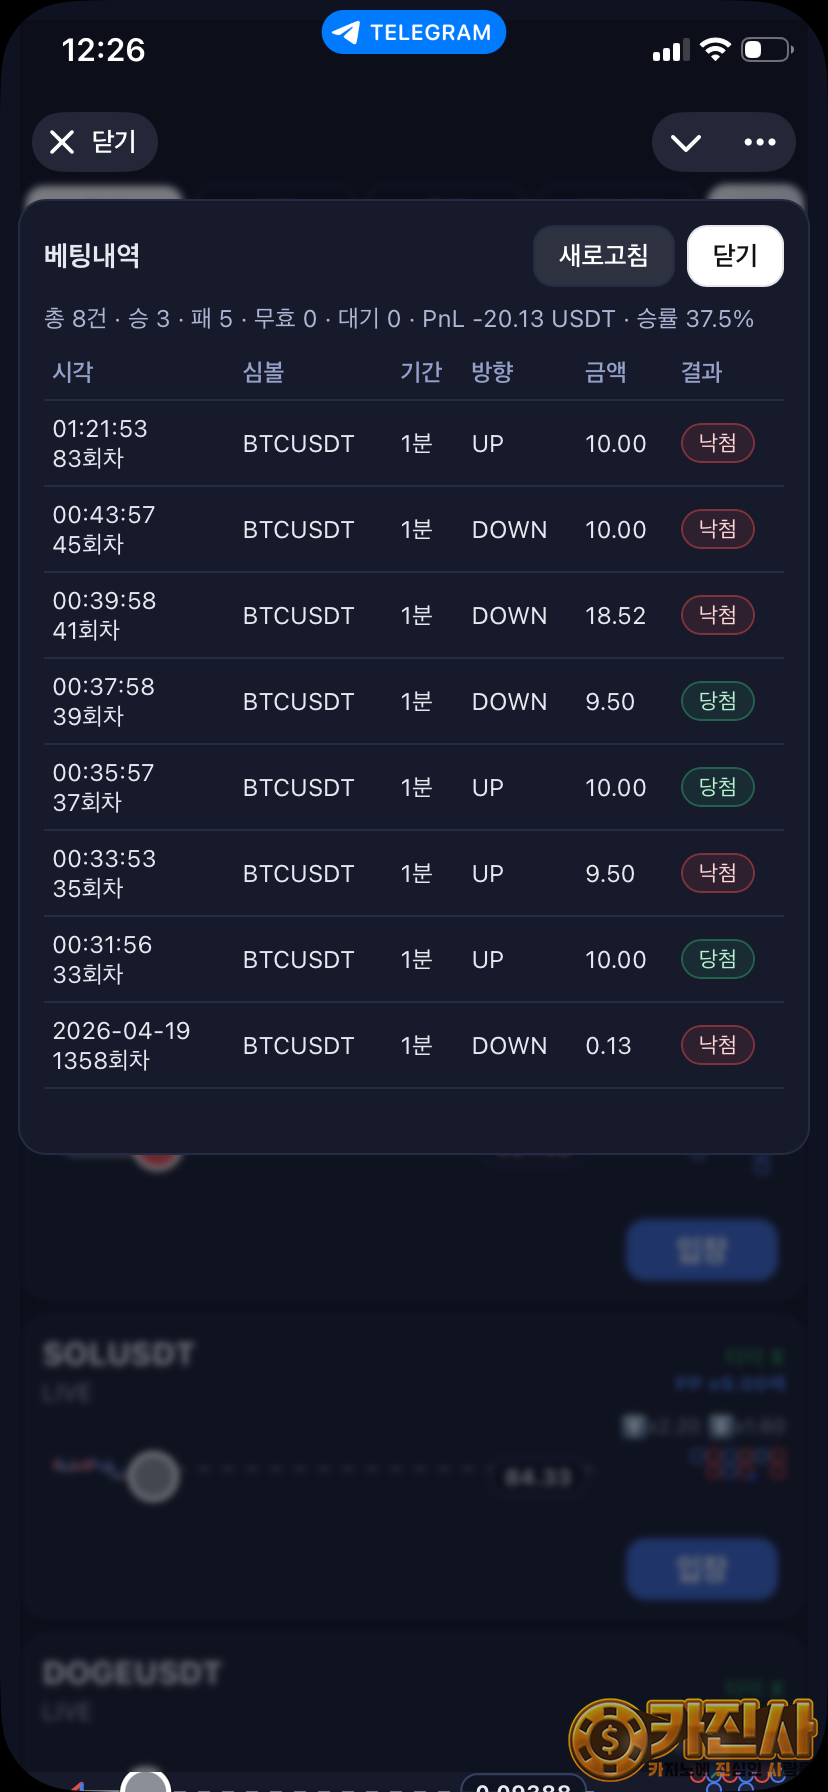The height and width of the screenshot is (1792, 828).
Task: Tap the Telegram return pill
Action: 413,32
